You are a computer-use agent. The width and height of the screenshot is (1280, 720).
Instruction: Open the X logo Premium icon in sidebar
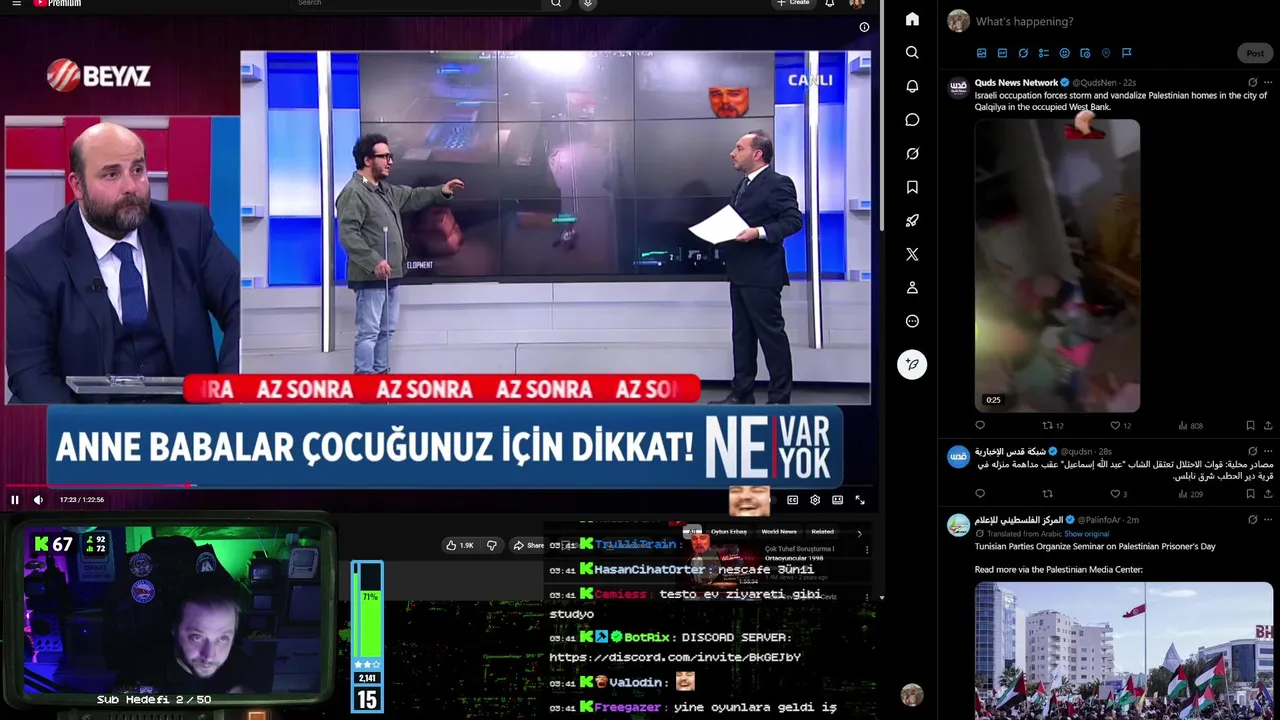point(912,255)
